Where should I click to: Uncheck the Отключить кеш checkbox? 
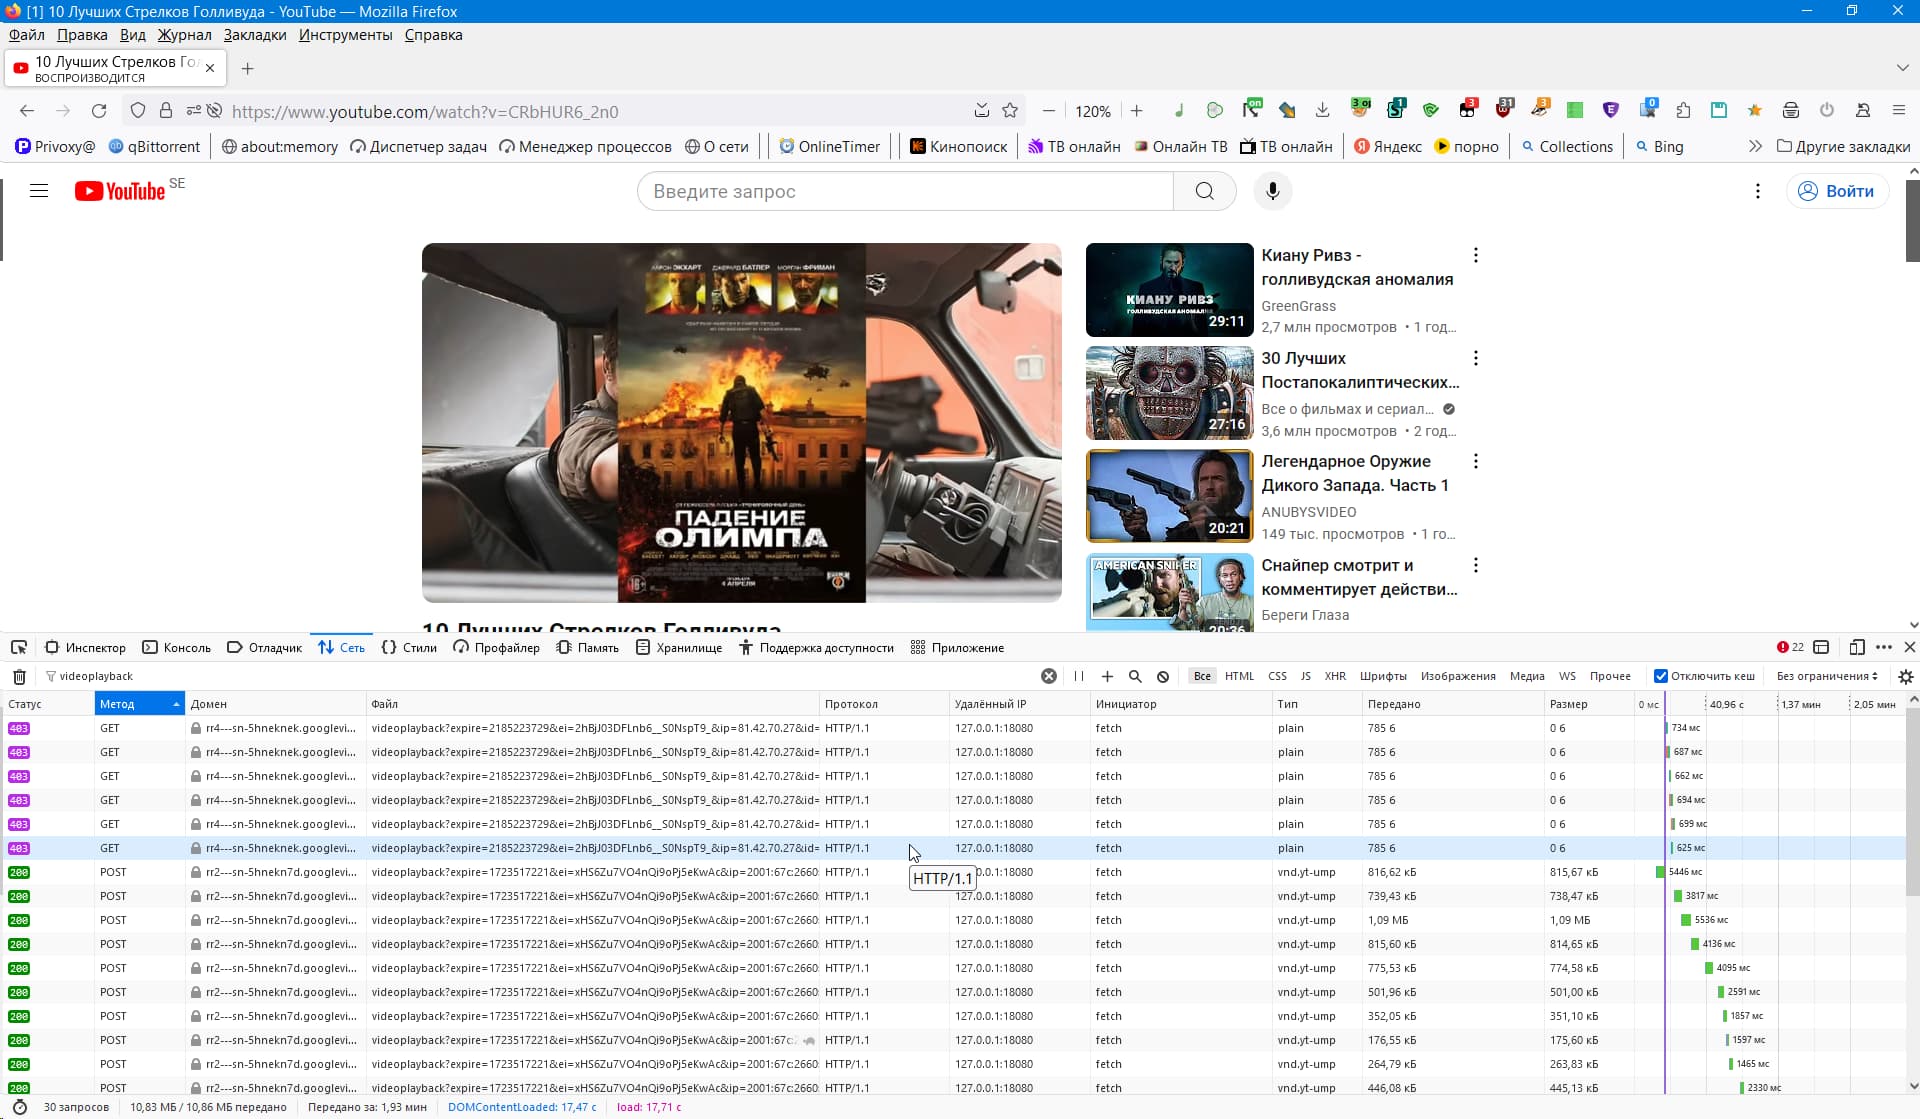point(1661,676)
